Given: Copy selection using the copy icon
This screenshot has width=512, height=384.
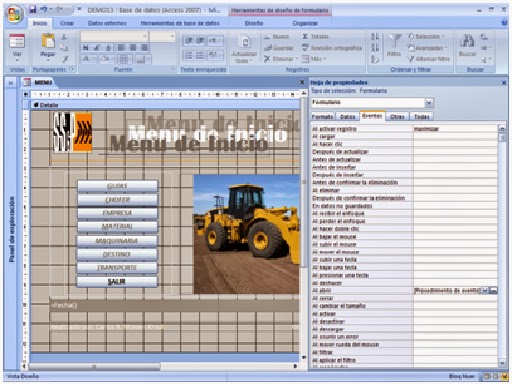Looking at the screenshot, I should point(64,48).
